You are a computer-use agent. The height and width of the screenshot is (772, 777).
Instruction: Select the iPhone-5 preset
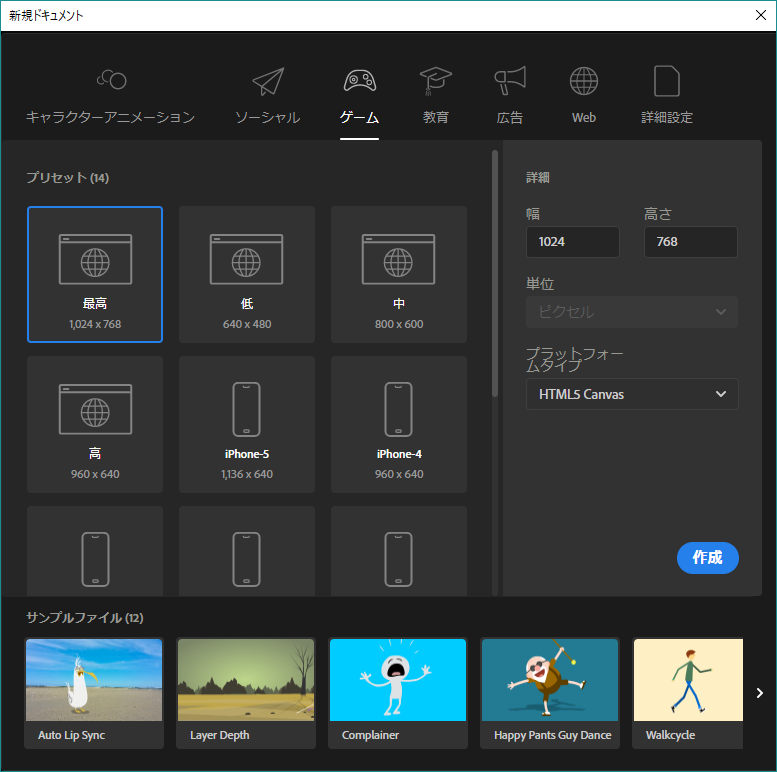tap(247, 425)
